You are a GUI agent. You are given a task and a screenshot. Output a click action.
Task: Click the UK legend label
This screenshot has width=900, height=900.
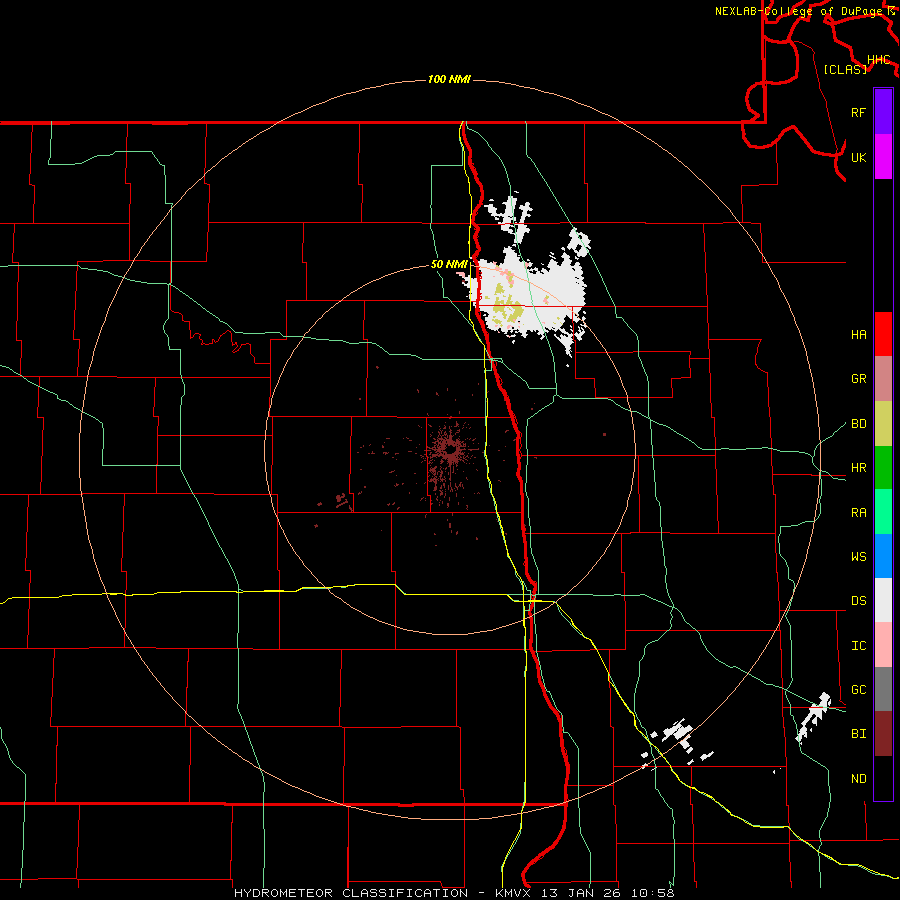tap(858, 157)
